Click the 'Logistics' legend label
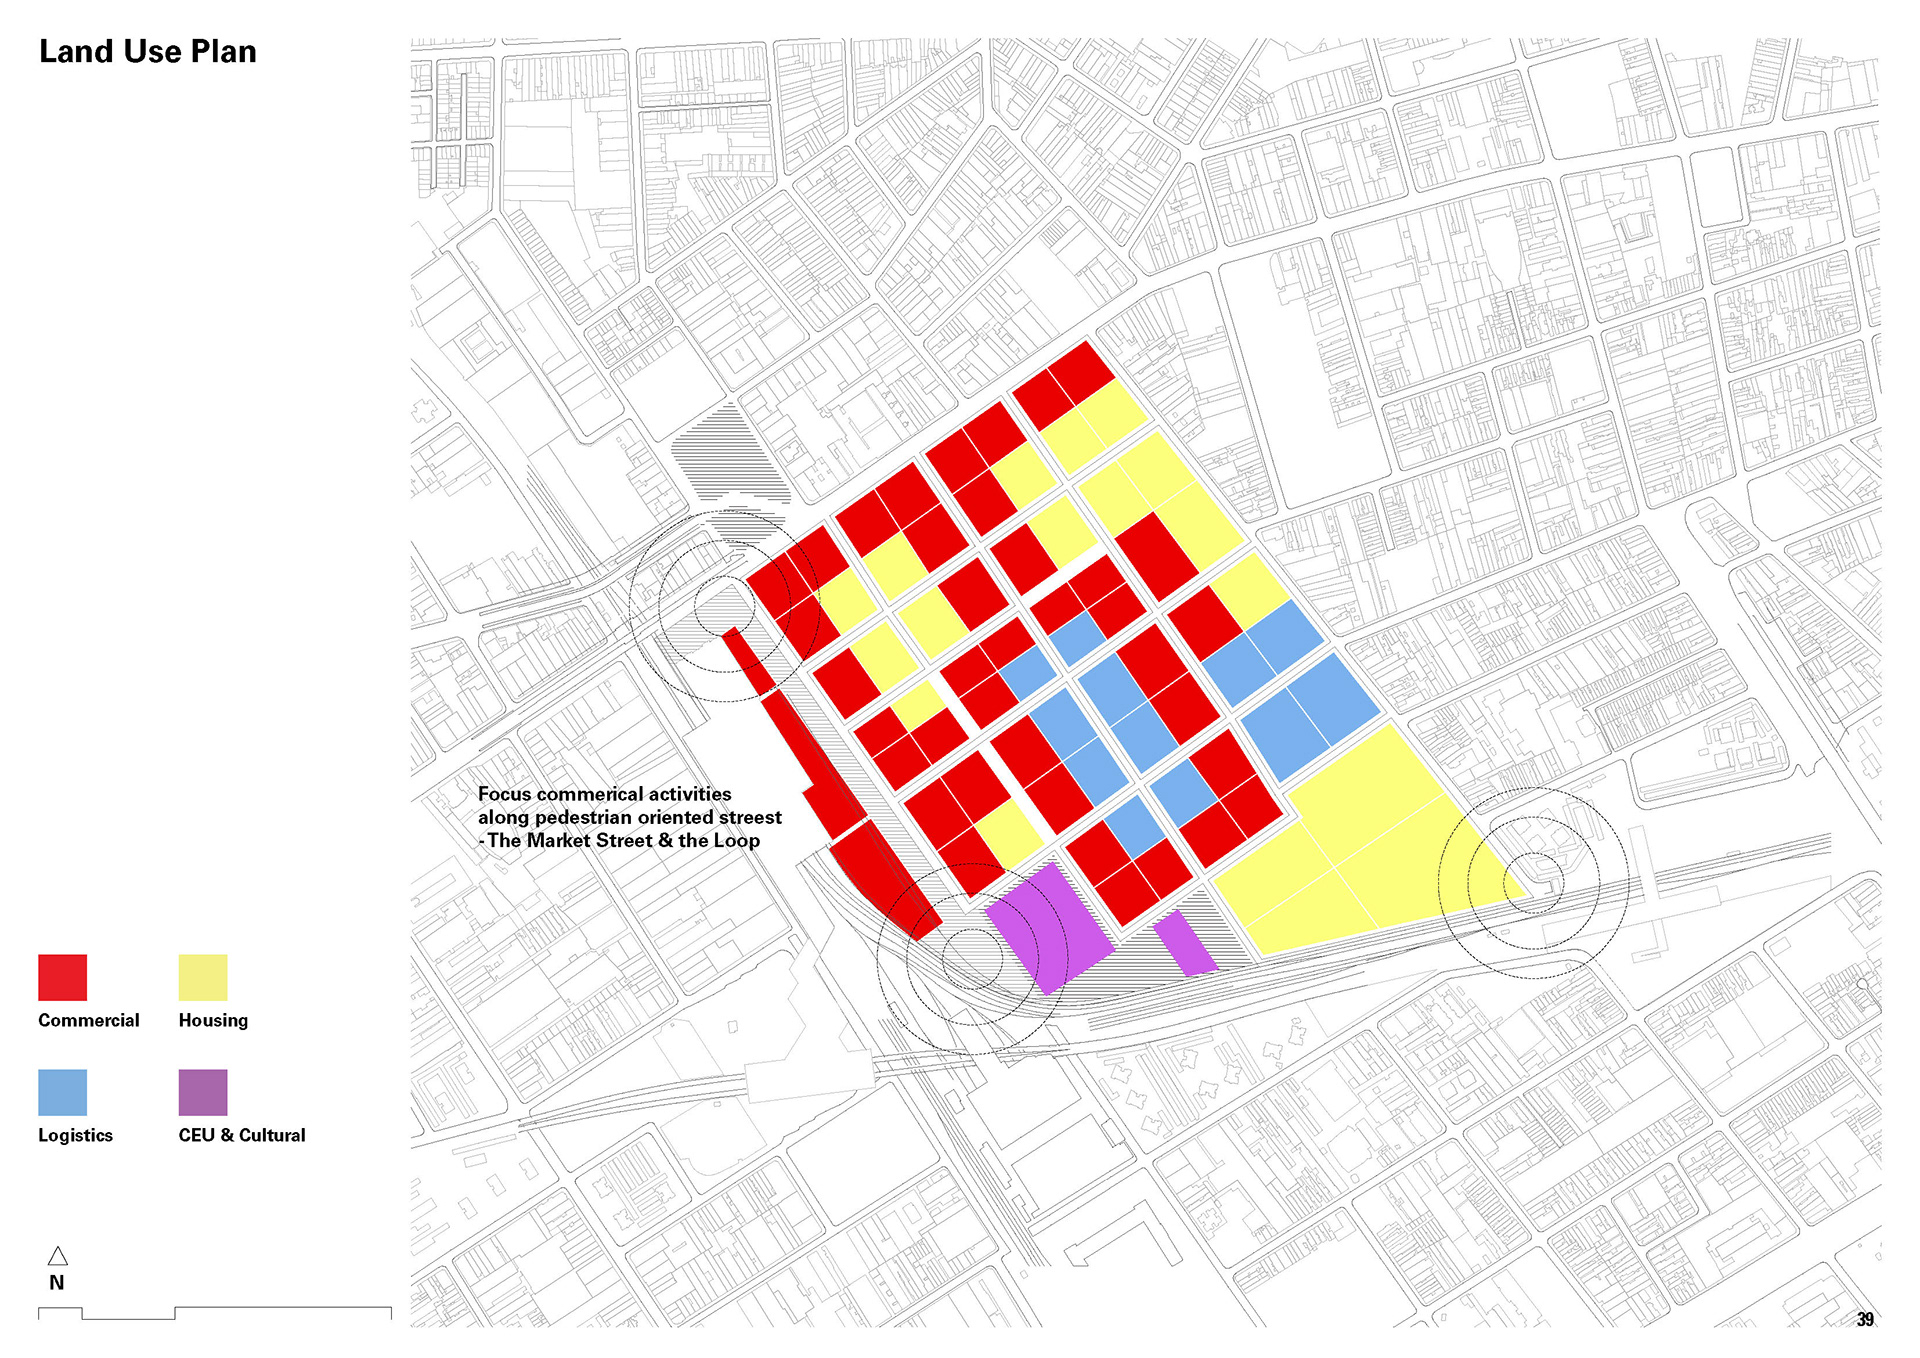The height and width of the screenshot is (1358, 1920). (75, 1135)
